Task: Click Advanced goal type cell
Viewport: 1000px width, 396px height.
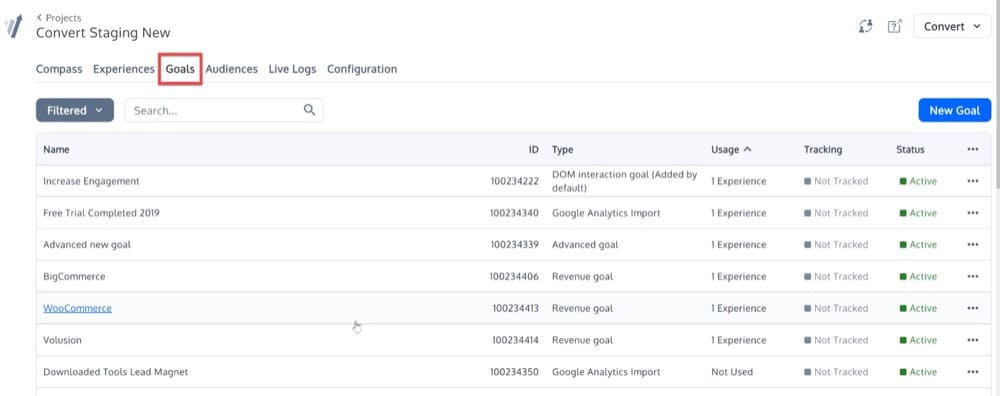Action: tap(585, 245)
